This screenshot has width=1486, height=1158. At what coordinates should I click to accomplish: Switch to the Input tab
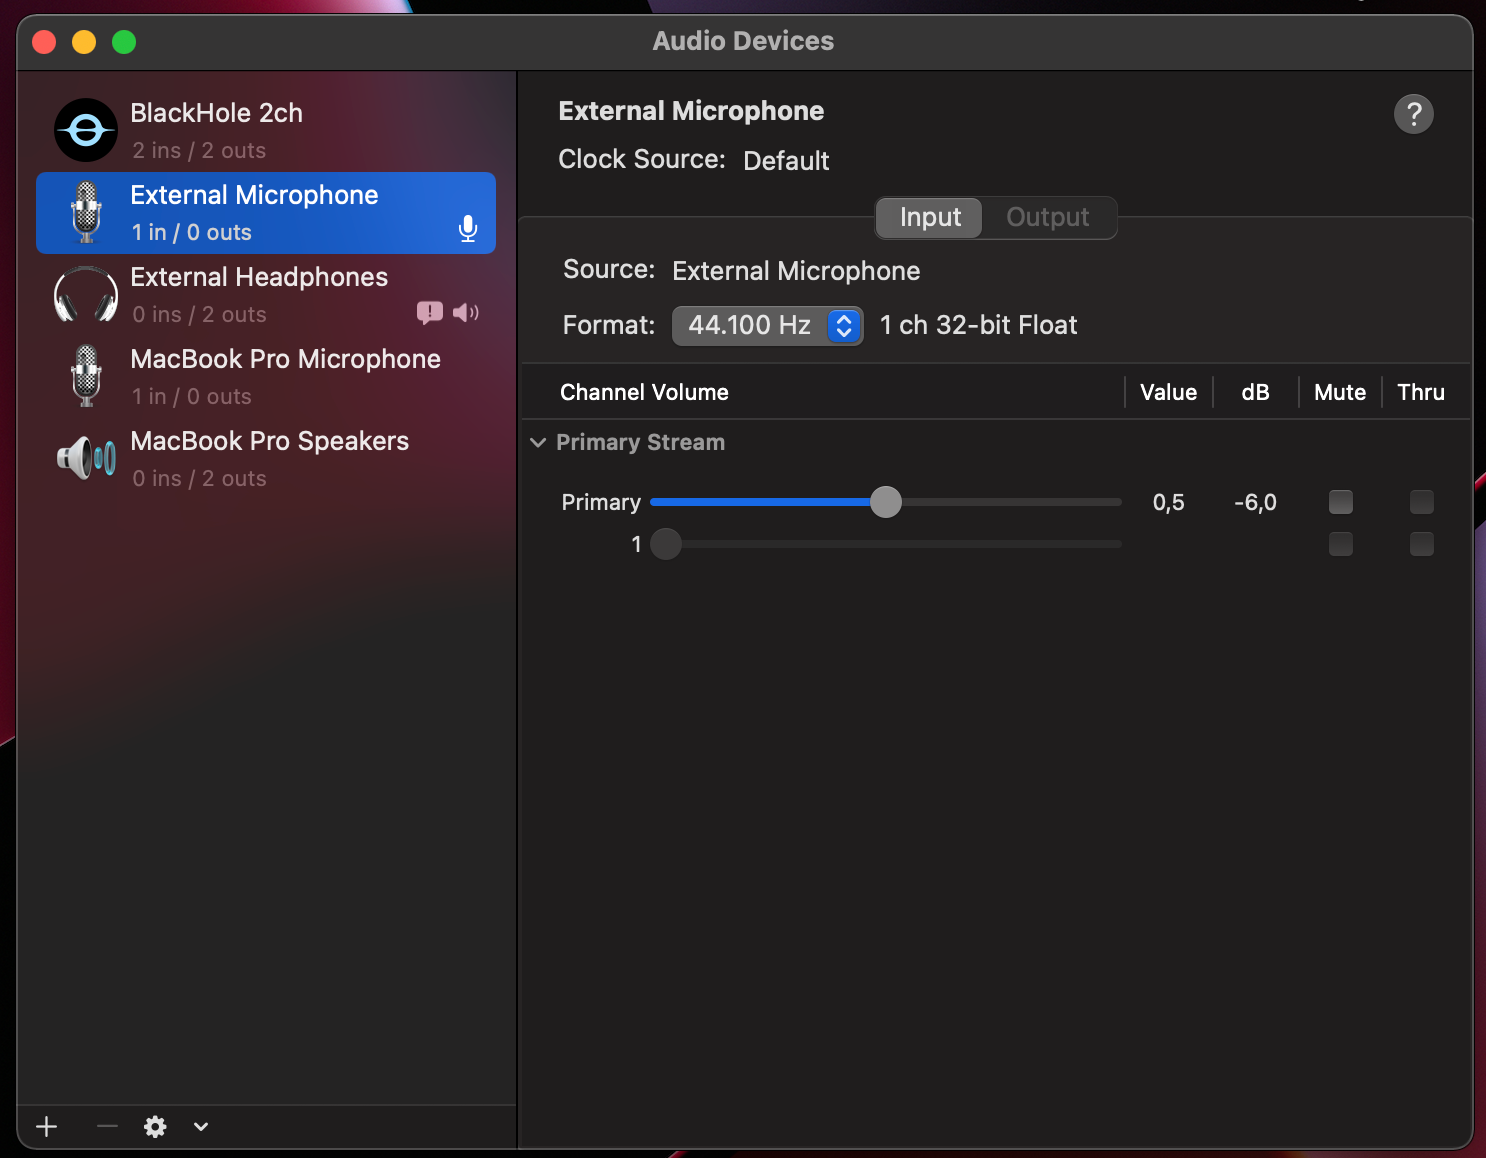point(929,217)
